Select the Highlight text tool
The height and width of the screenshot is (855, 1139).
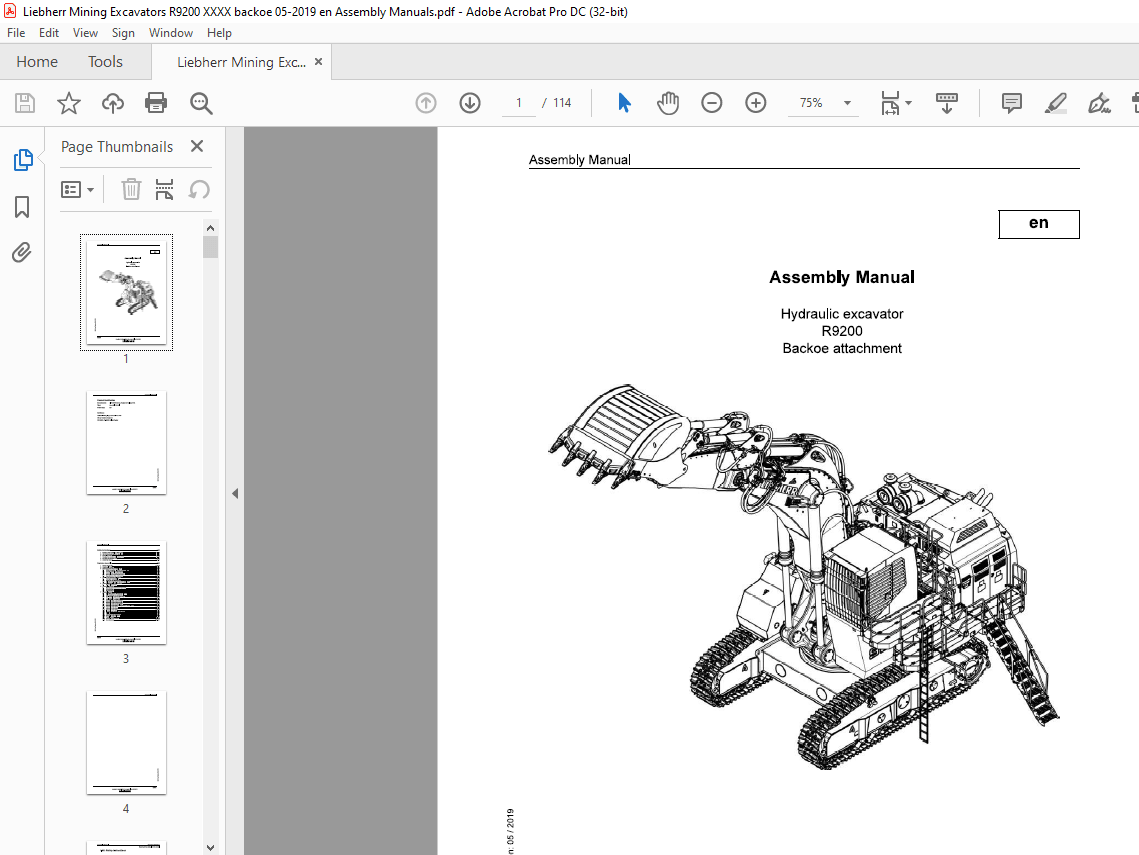pyautogui.click(x=1056, y=103)
